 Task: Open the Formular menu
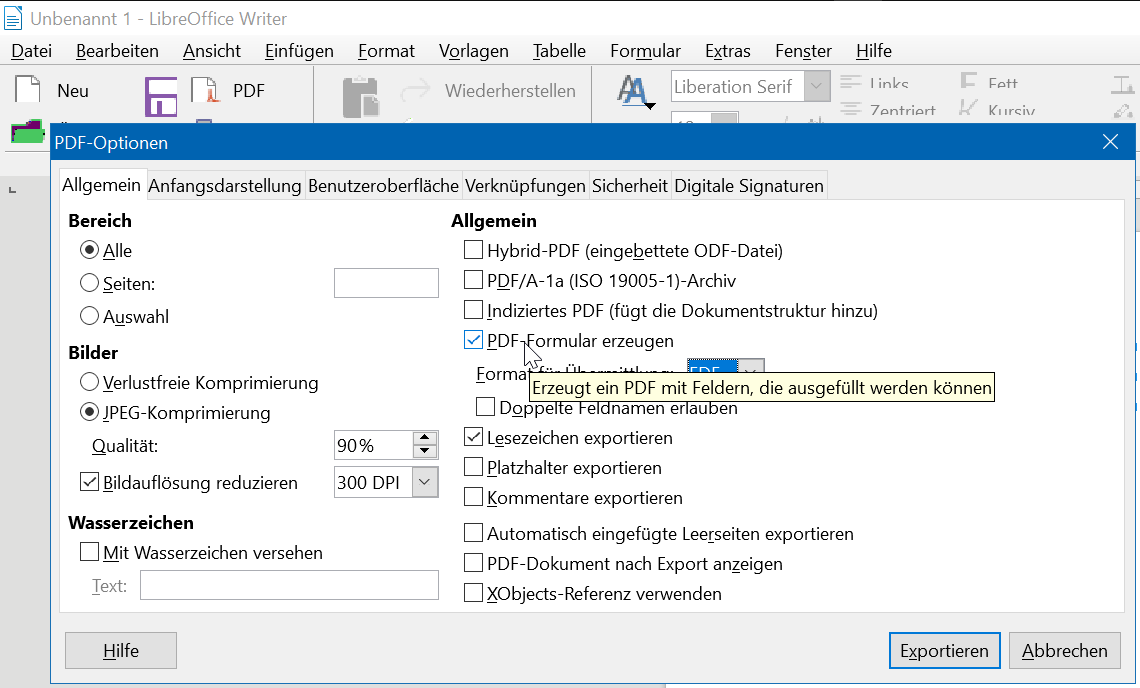pyautogui.click(x=645, y=51)
